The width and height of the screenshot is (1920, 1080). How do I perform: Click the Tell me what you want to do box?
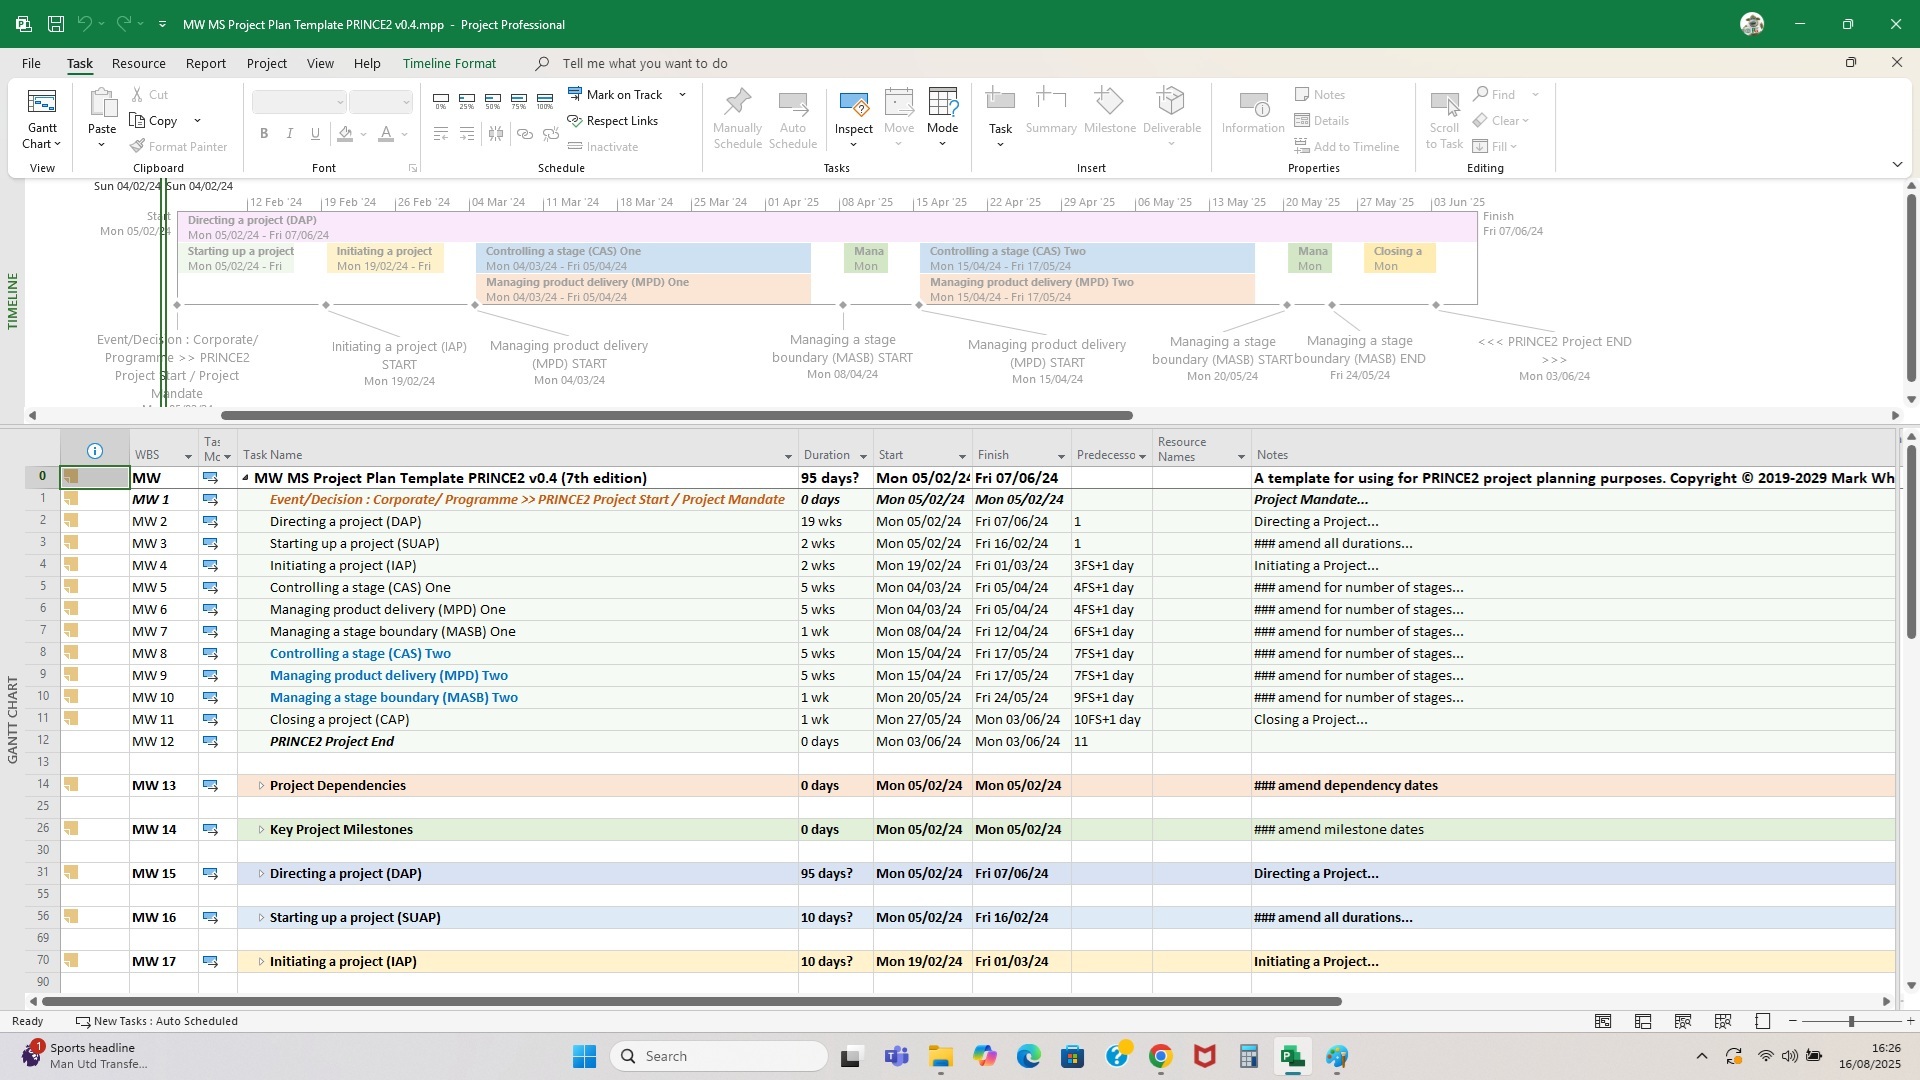(x=645, y=63)
